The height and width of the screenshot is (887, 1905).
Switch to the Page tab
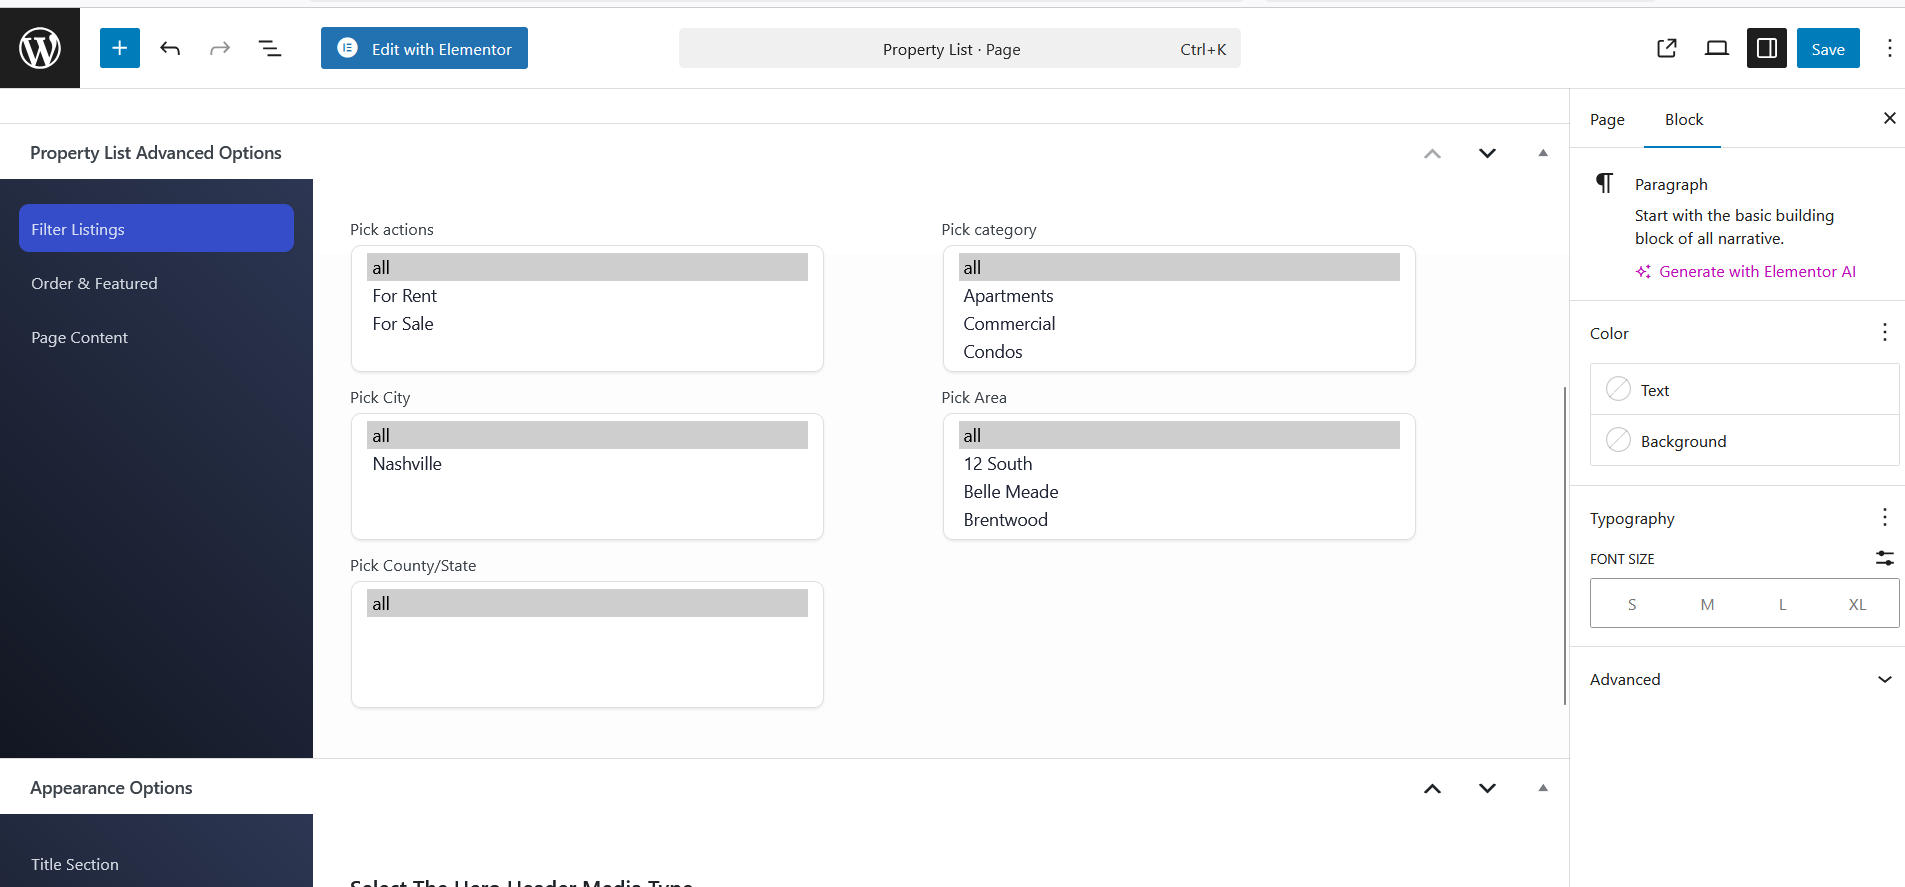1607,120
